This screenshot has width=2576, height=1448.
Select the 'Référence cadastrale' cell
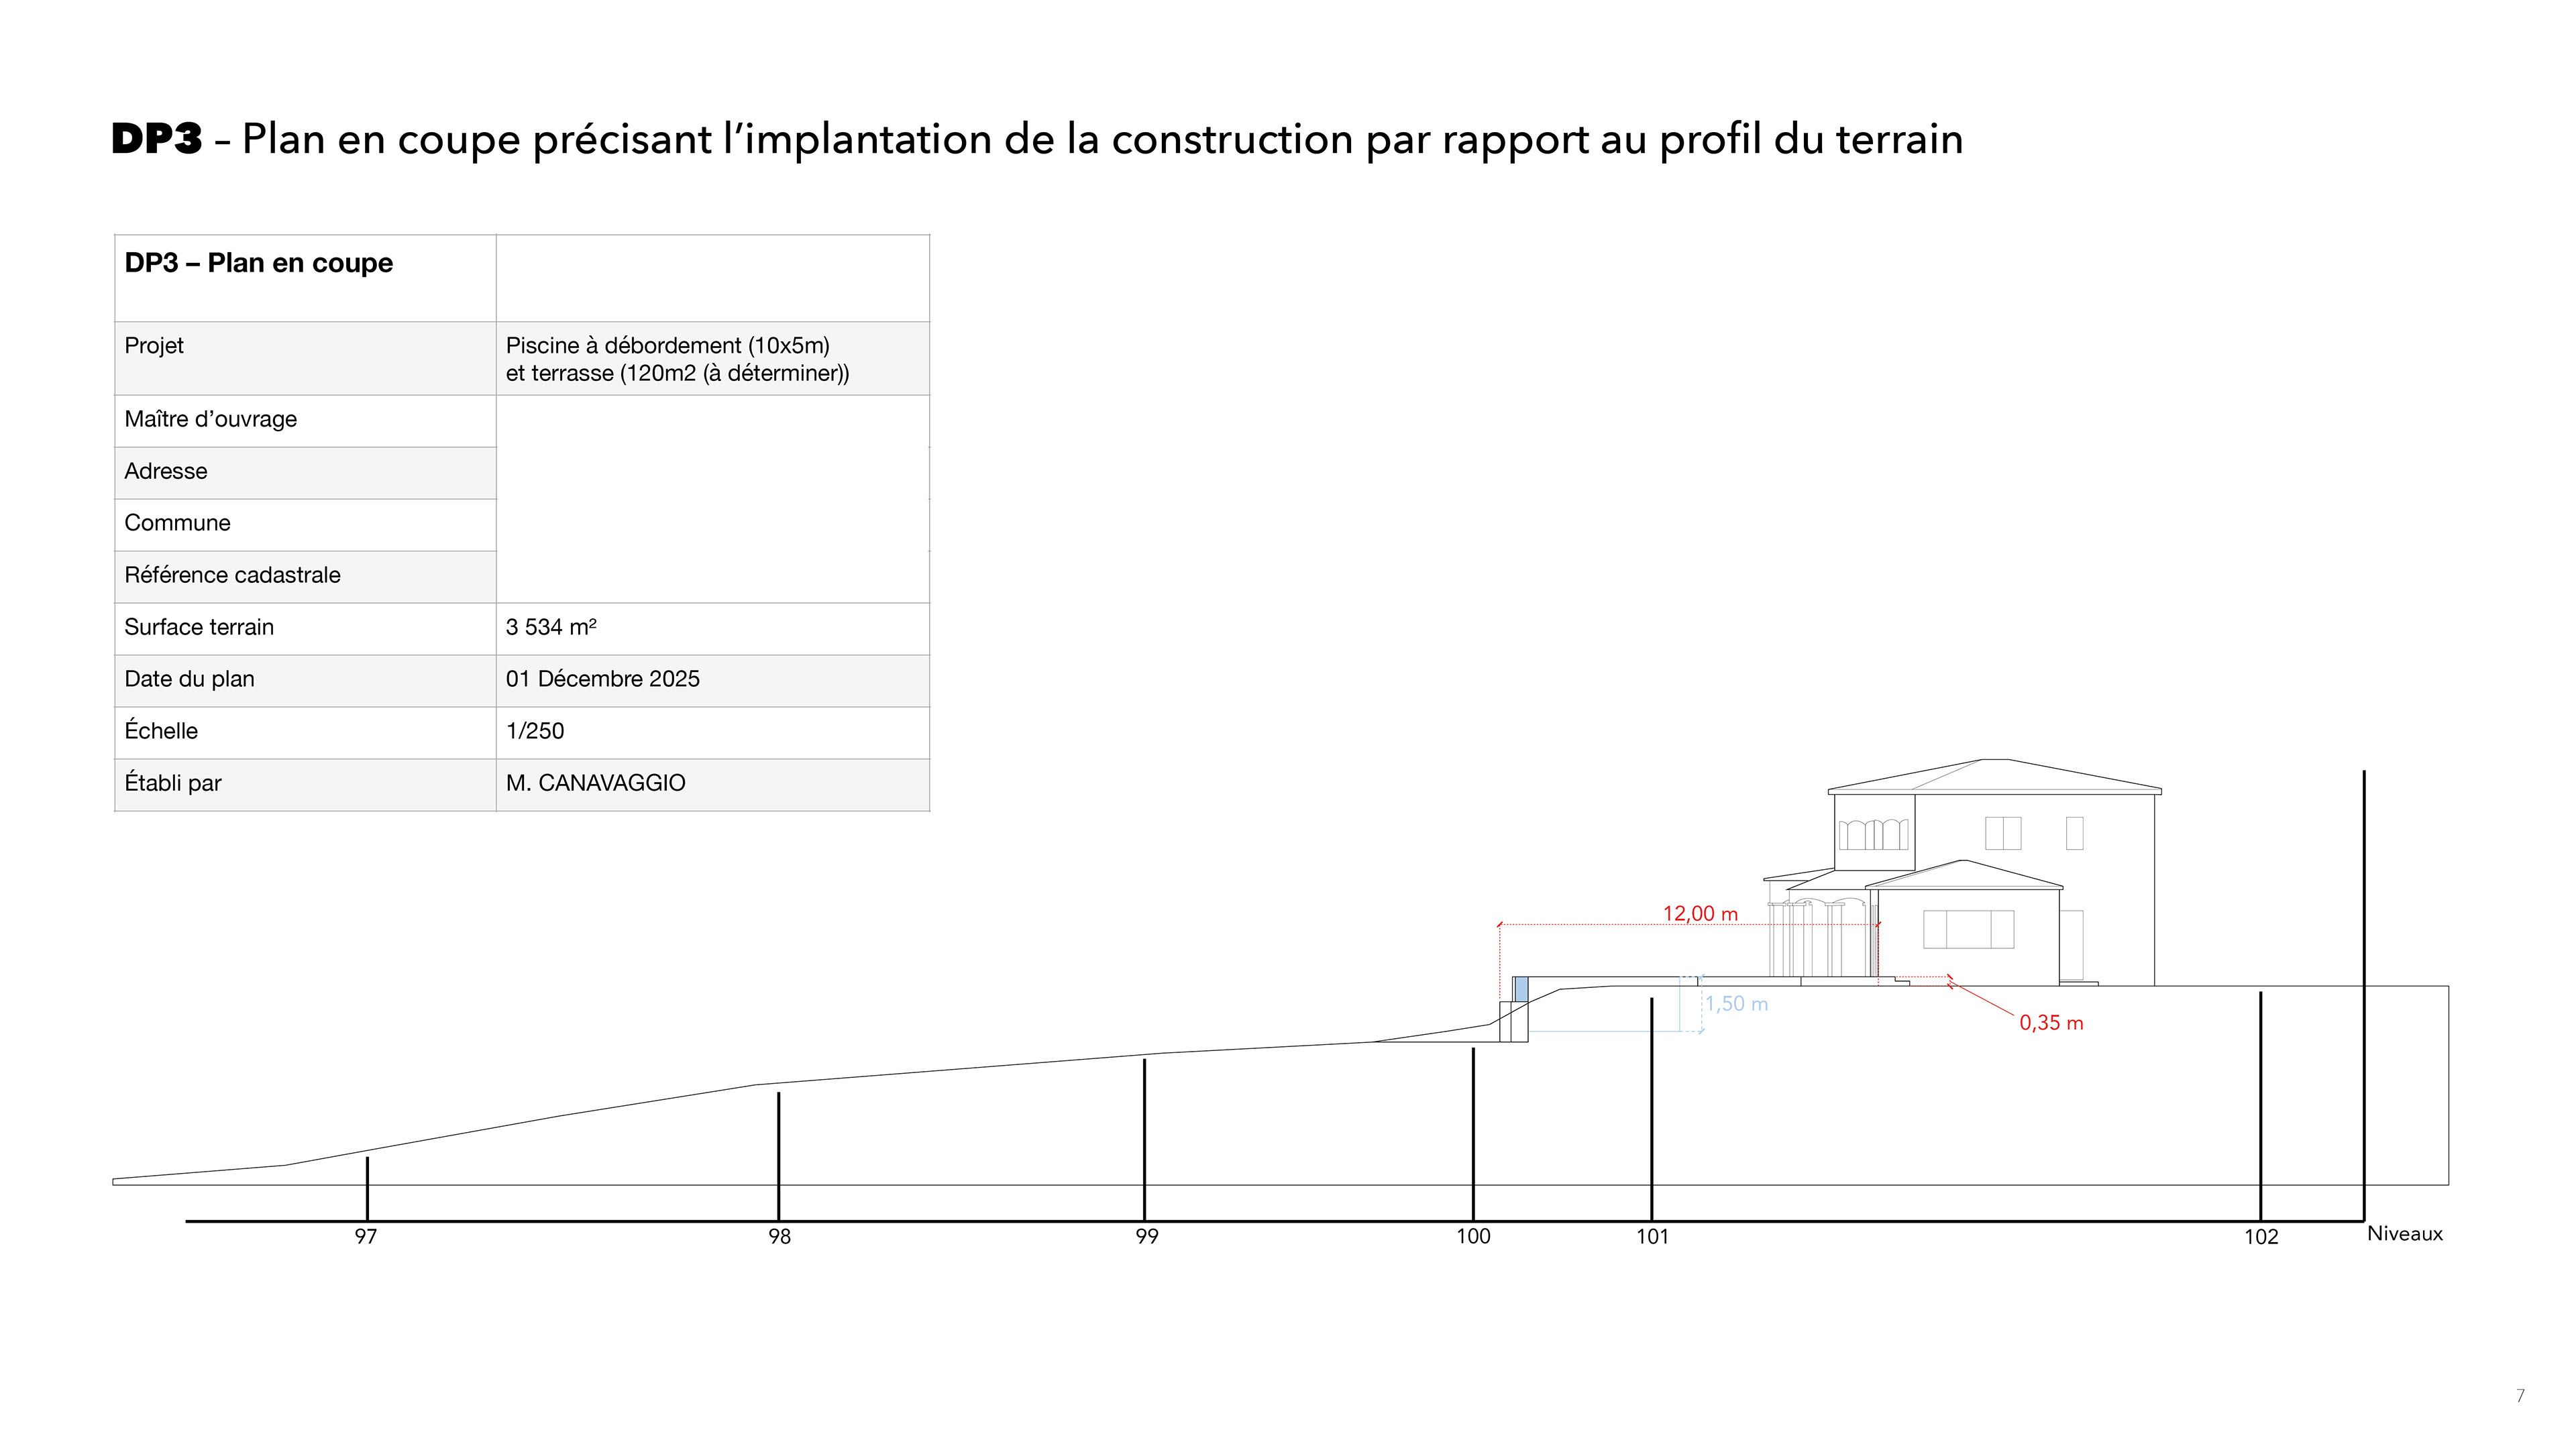click(232, 575)
